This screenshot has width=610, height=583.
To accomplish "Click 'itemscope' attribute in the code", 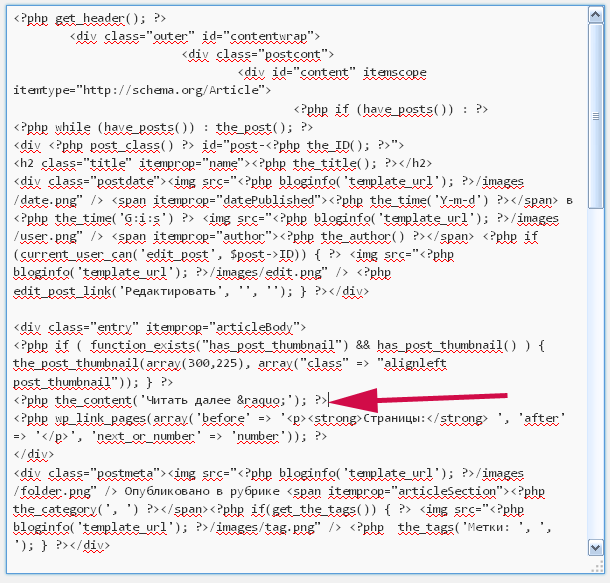I will coord(394,72).
